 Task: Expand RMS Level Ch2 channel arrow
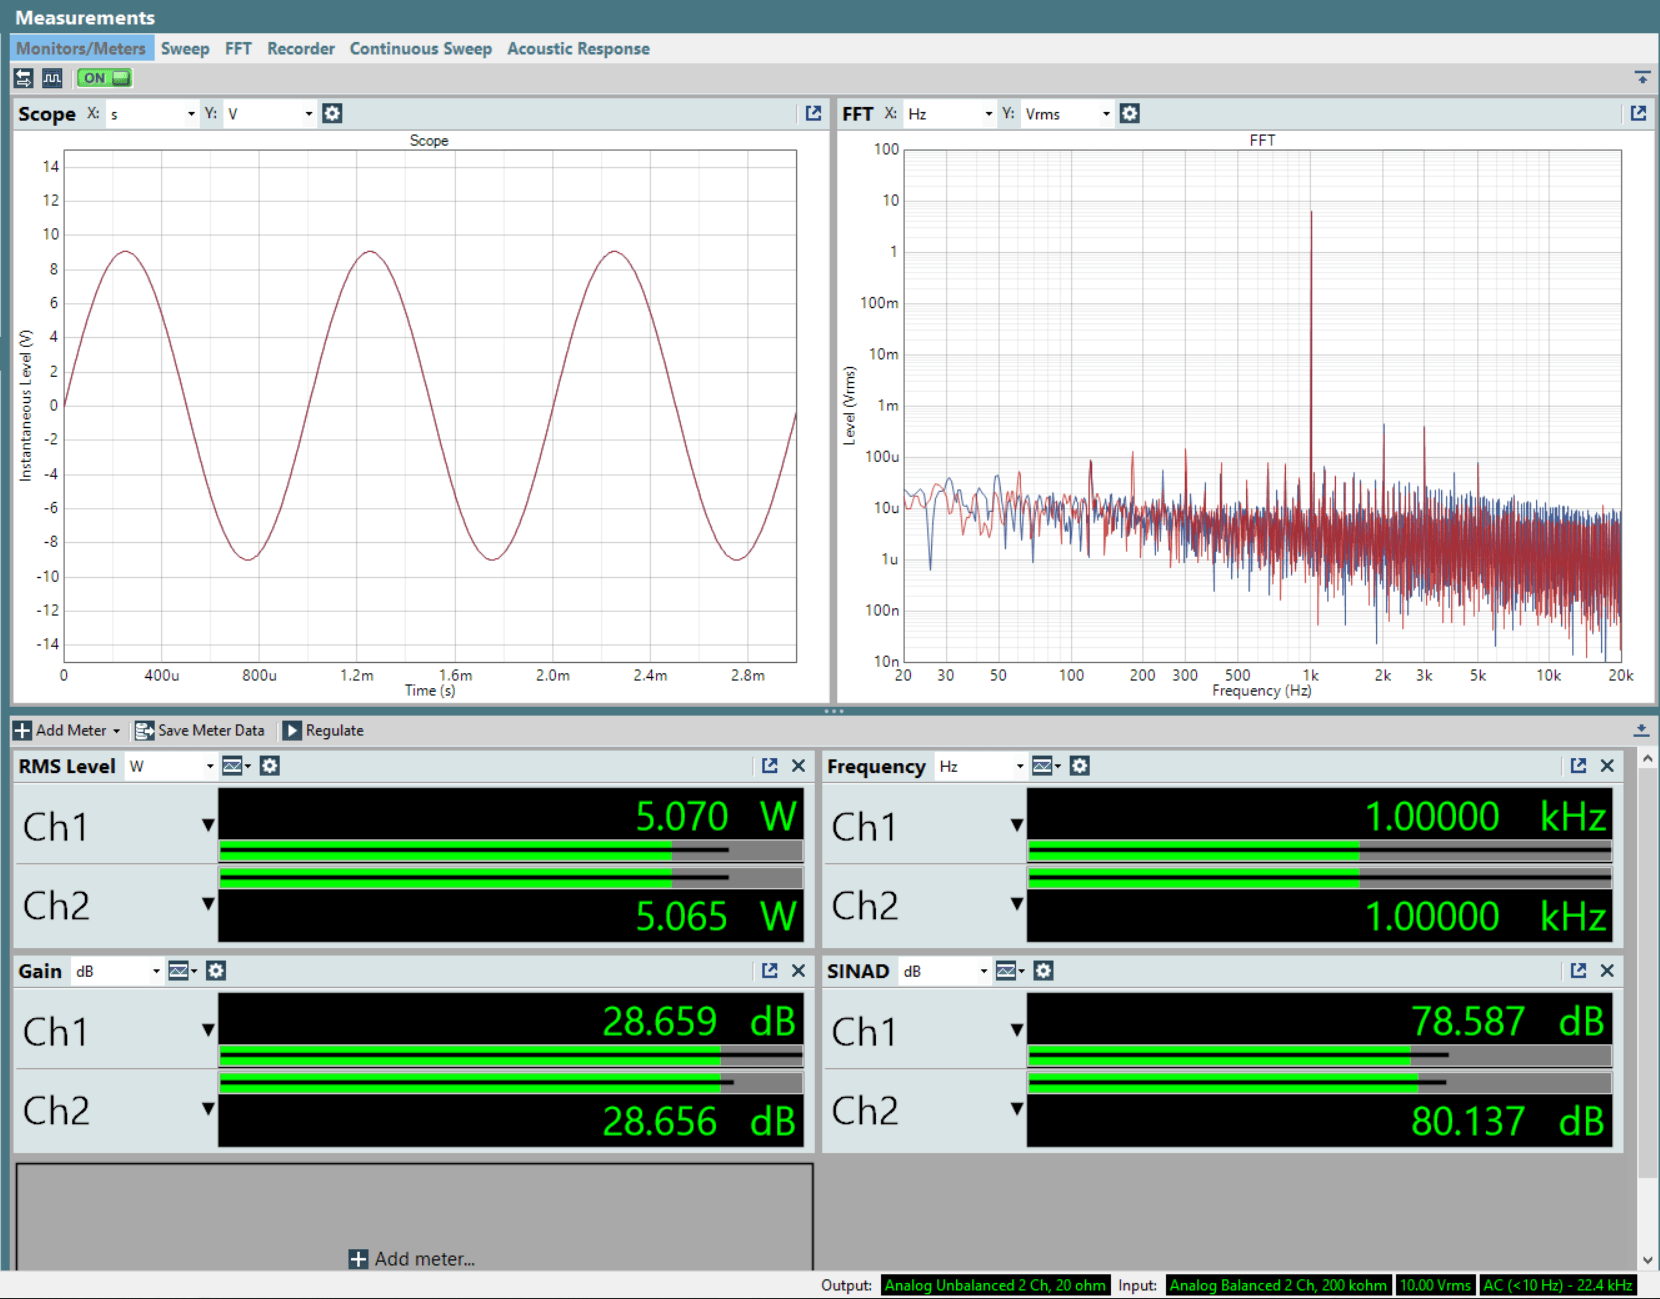tap(208, 904)
